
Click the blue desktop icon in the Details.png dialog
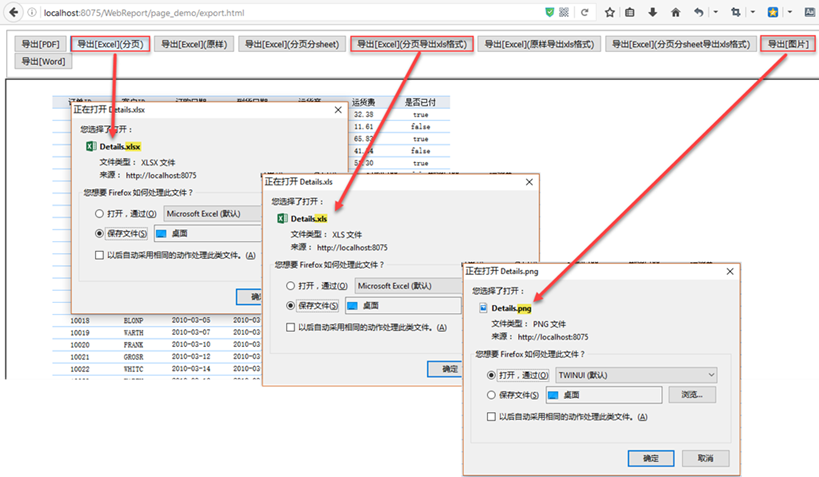coord(553,395)
